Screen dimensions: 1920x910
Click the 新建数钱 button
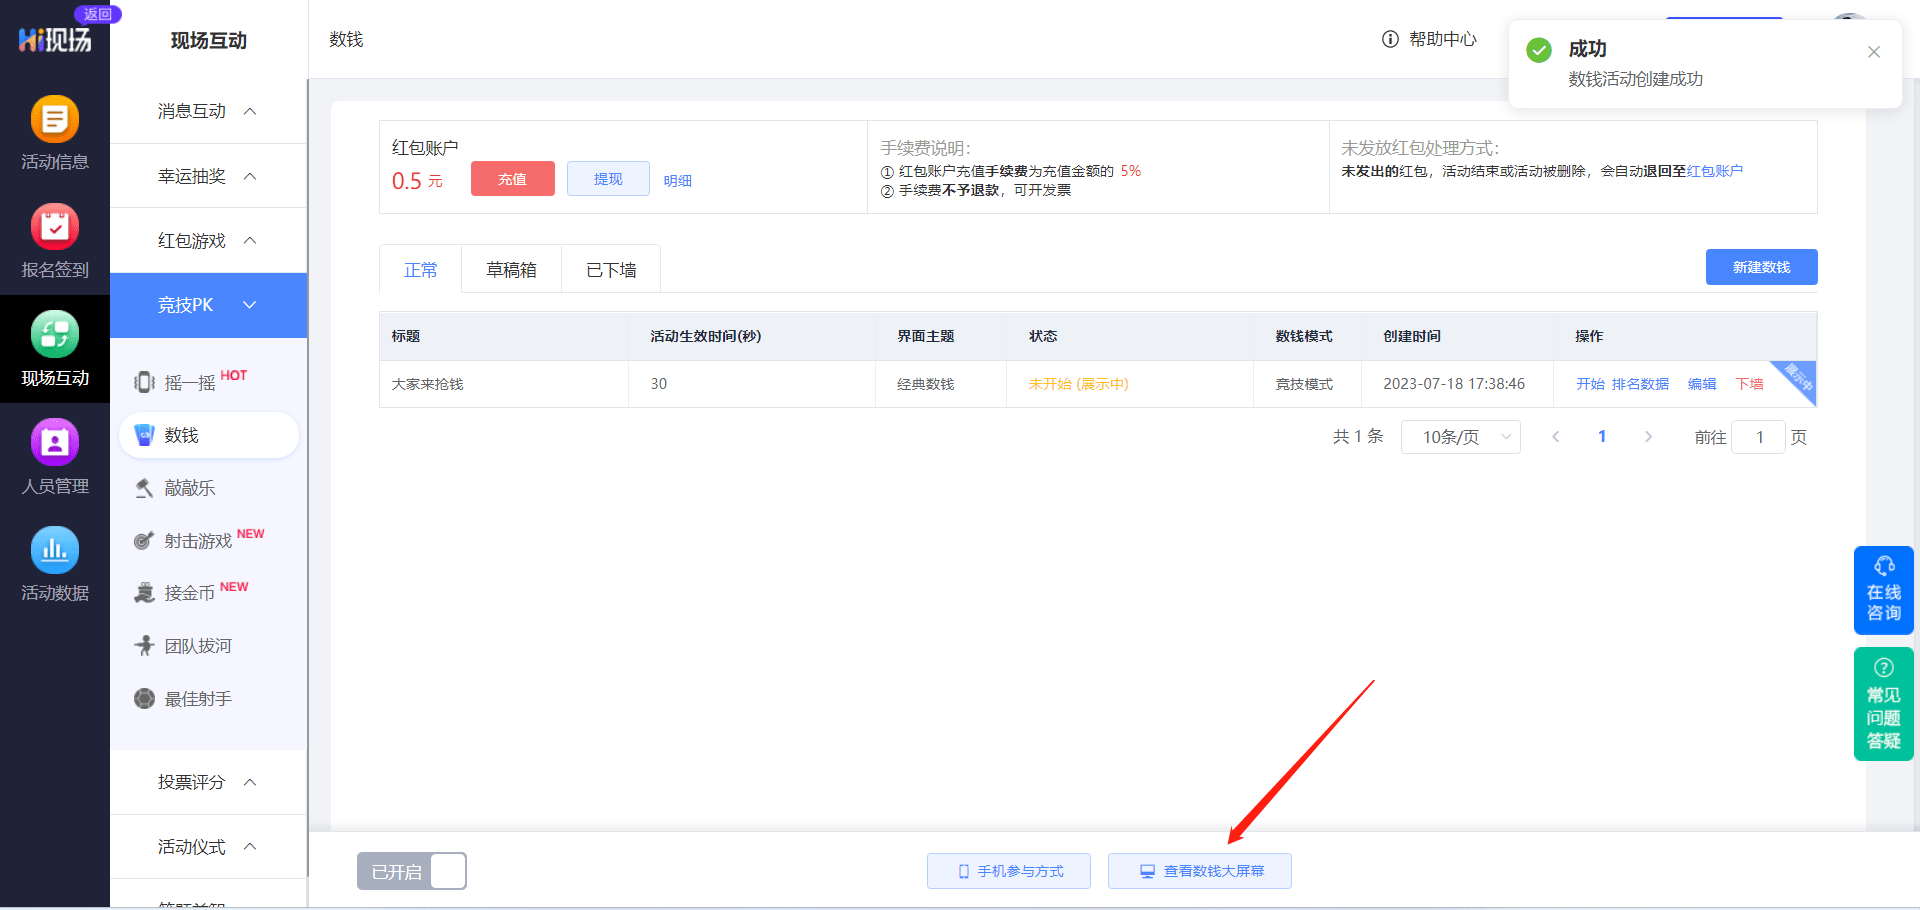(1761, 267)
